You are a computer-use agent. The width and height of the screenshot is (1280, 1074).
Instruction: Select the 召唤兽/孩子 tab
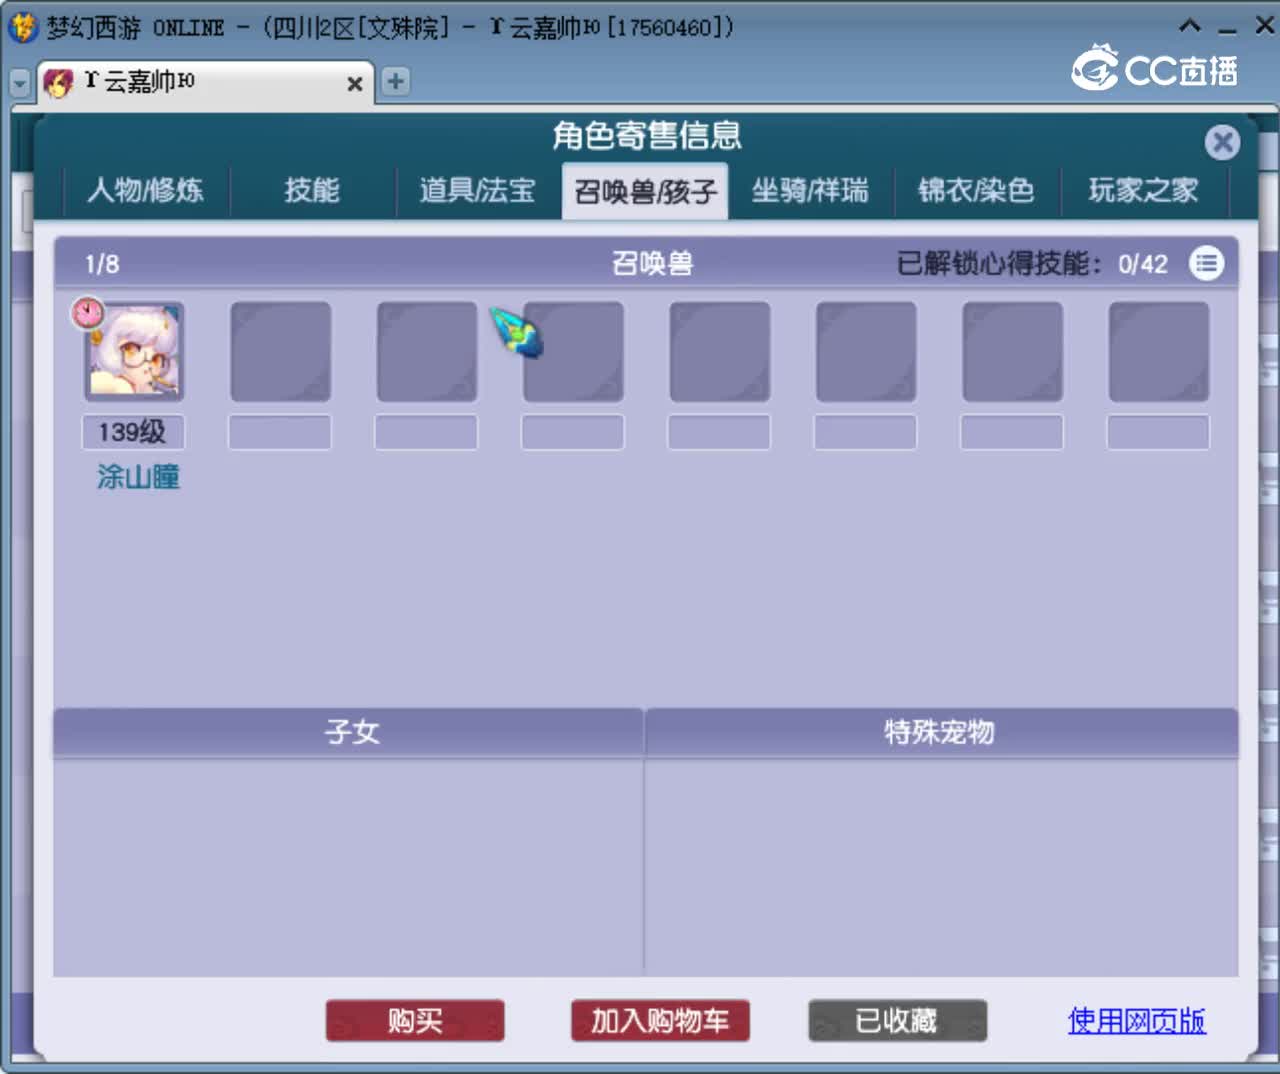tap(645, 191)
